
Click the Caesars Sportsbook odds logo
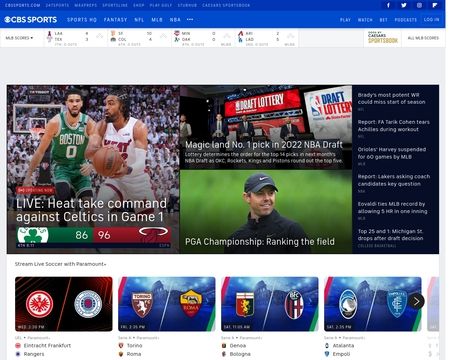click(383, 38)
